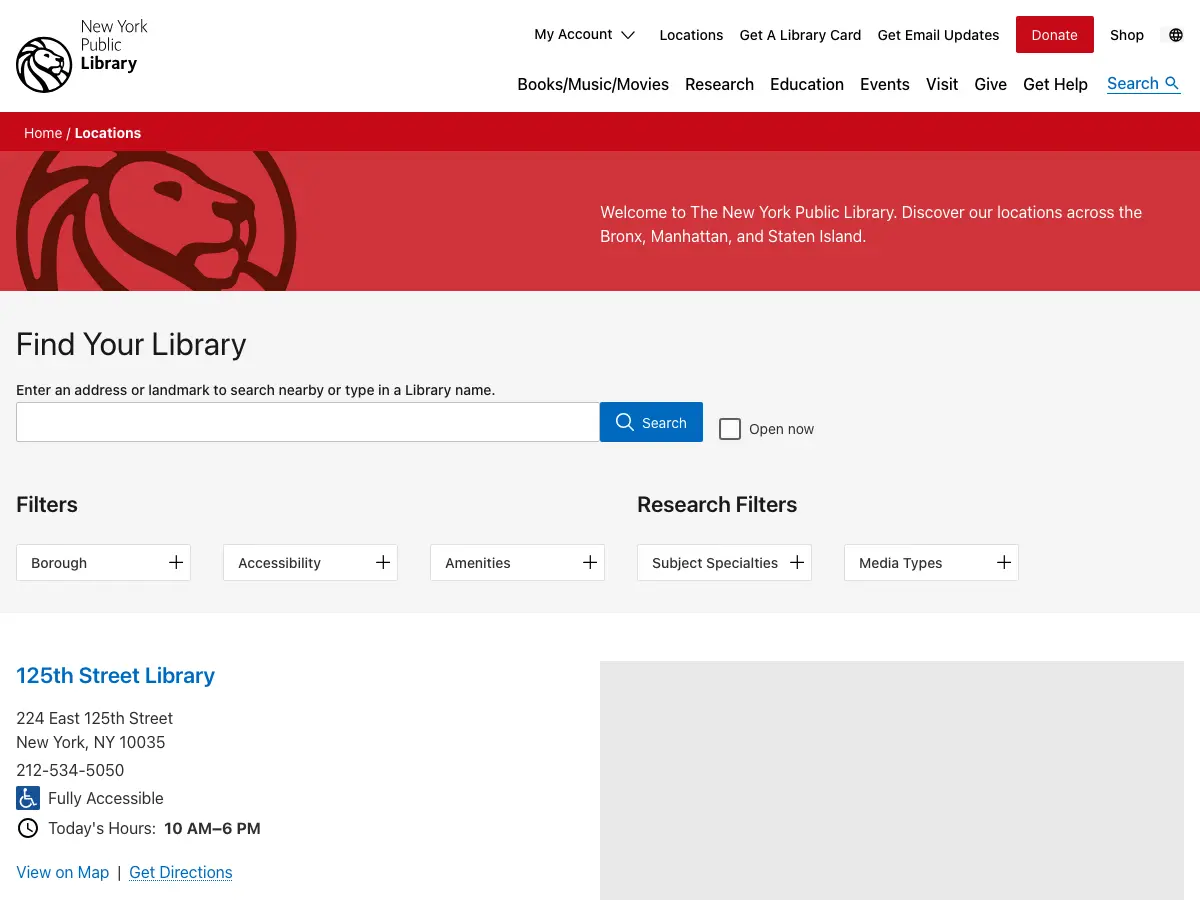The image size is (1200, 900).
Task: Click the Fully Accessible text
Action: click(106, 798)
